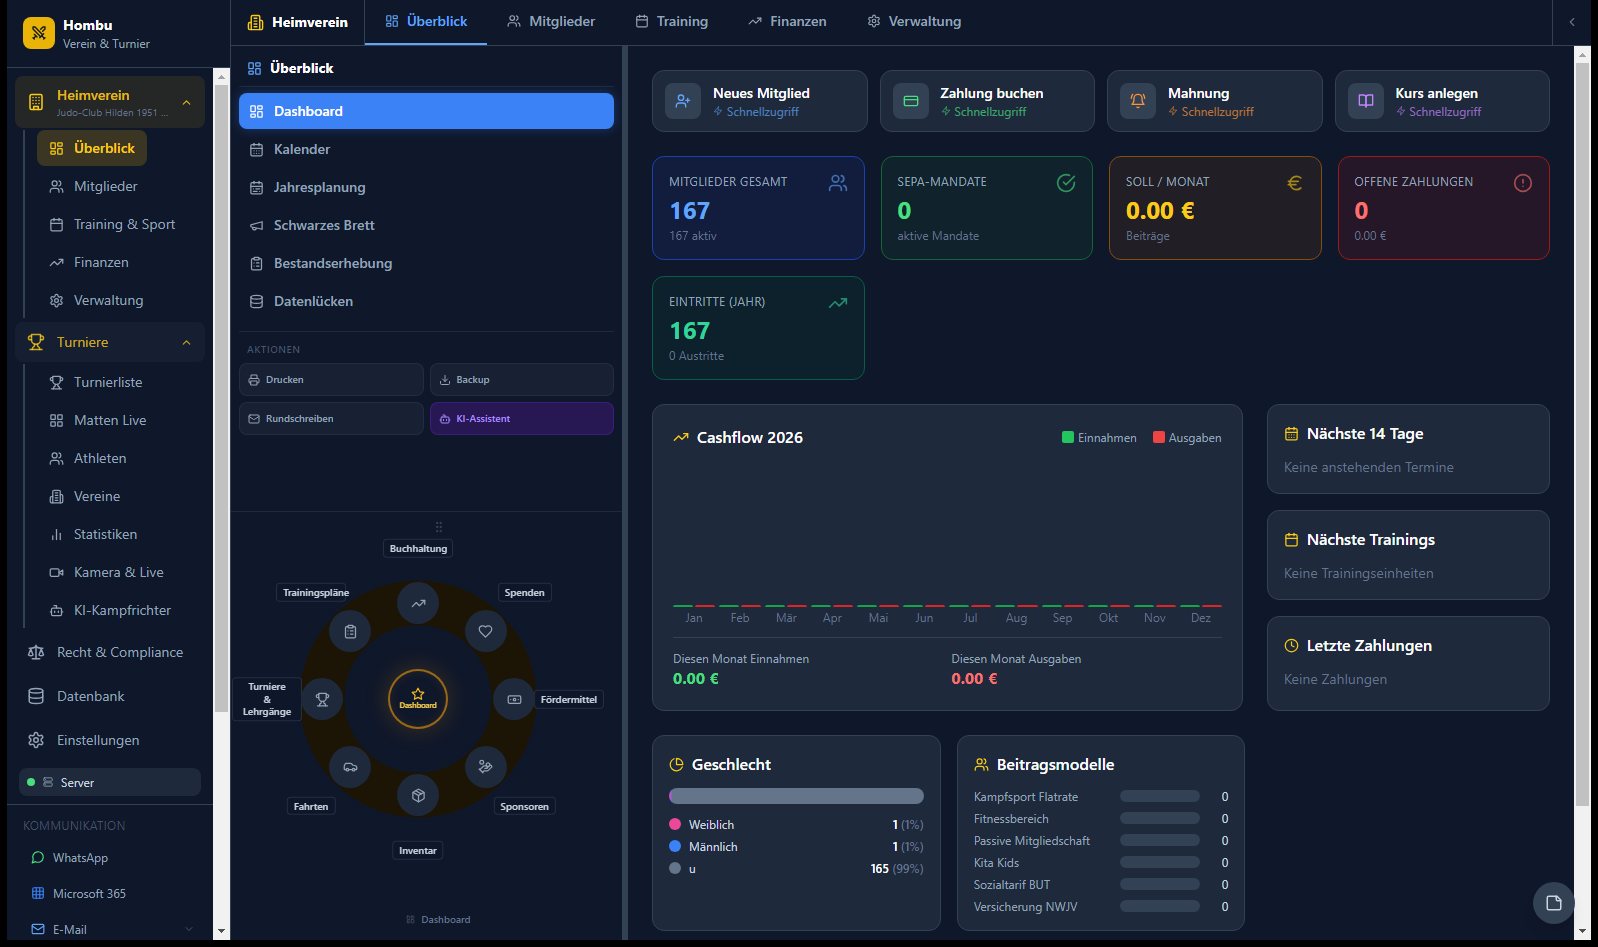Open Datenlücken menu entry
1598x947 pixels.
tap(426, 301)
